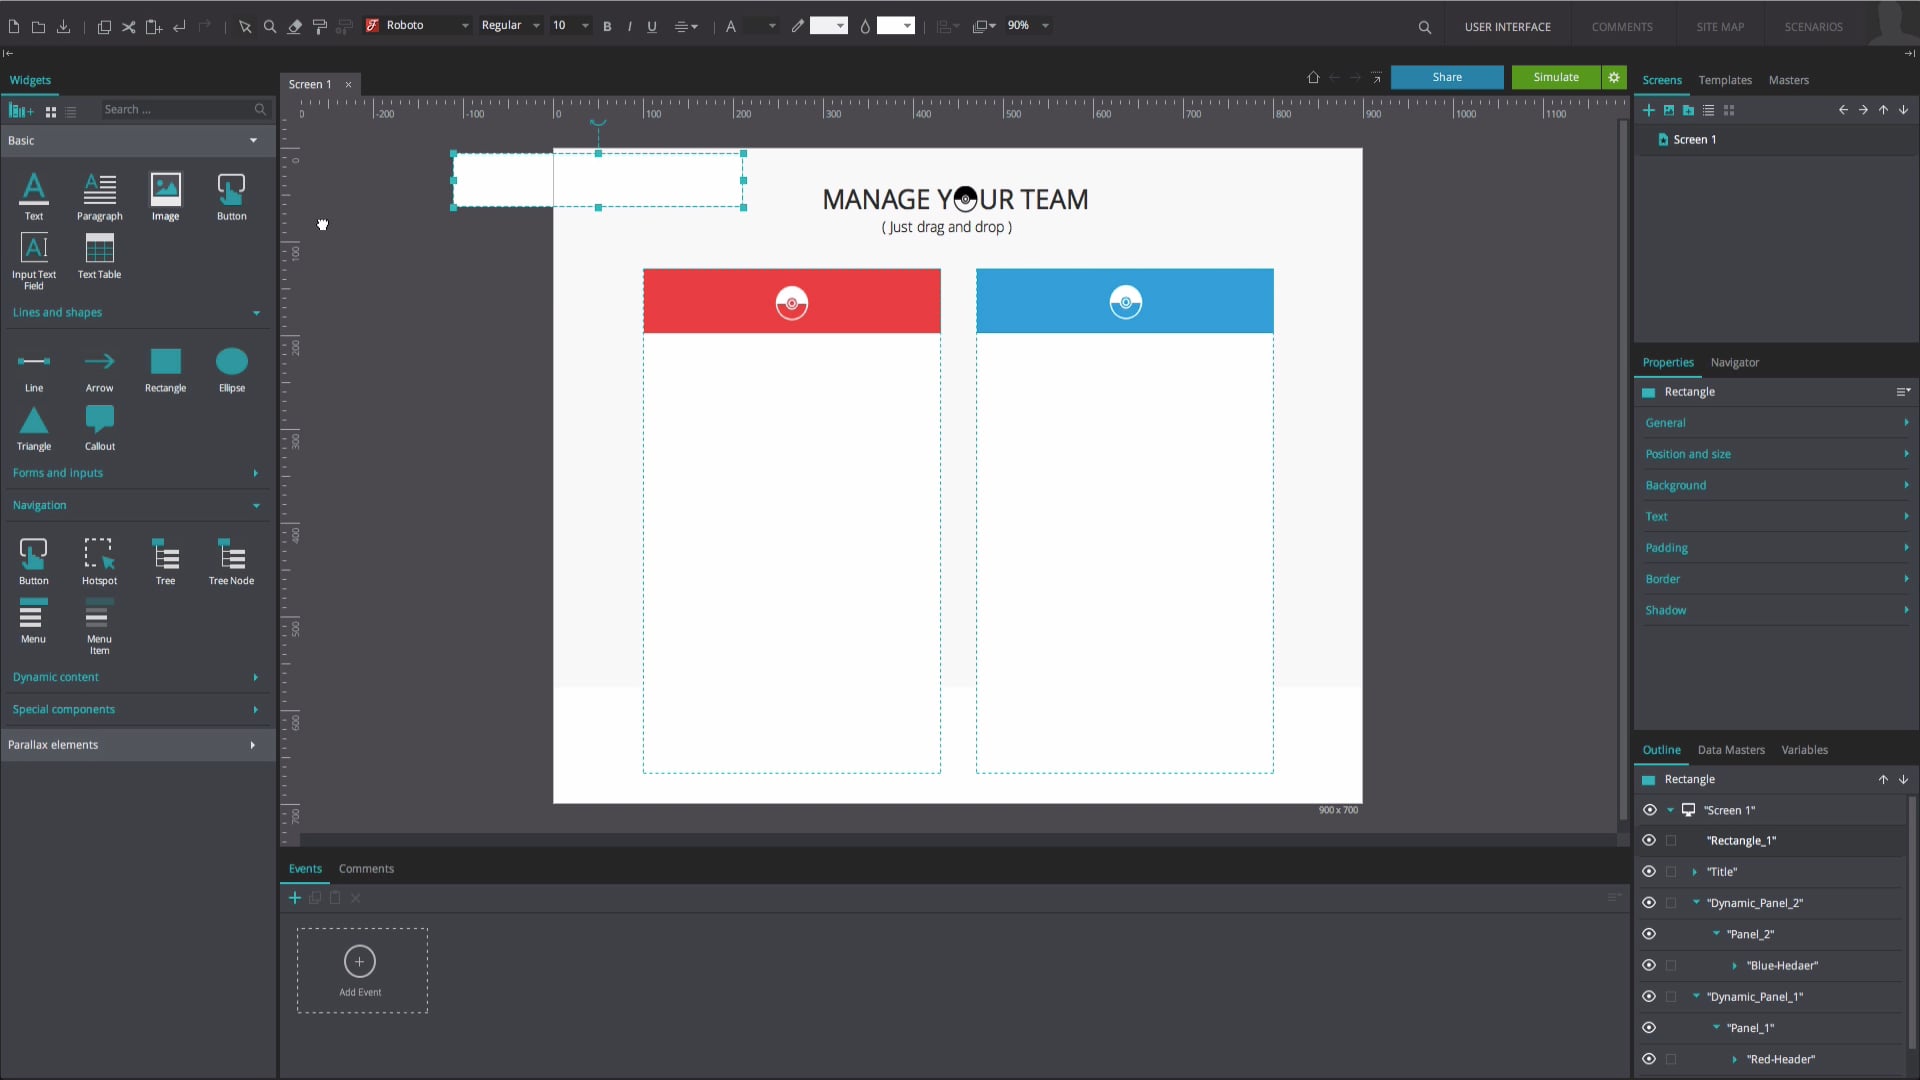The width and height of the screenshot is (1920, 1080).
Task: Switch to the Templates tab
Action: pyautogui.click(x=1725, y=80)
